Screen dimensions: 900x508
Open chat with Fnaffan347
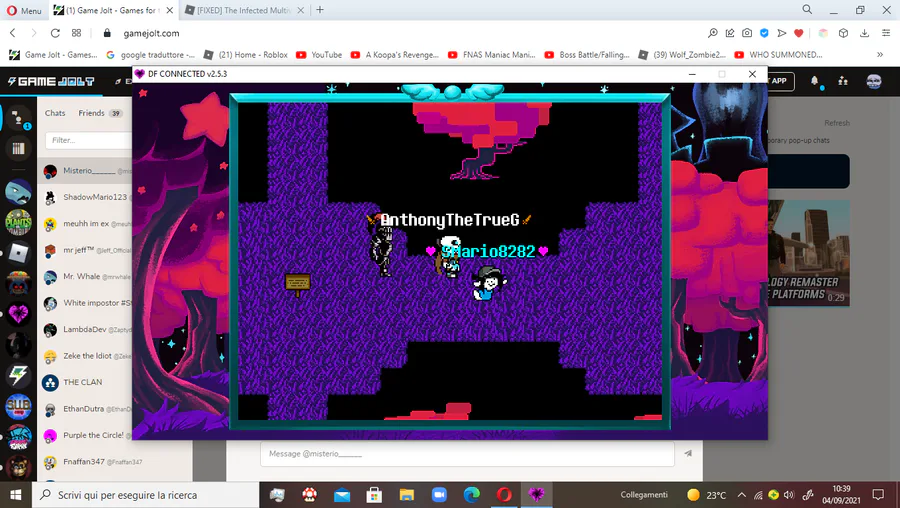pyautogui.click(x=115, y=462)
